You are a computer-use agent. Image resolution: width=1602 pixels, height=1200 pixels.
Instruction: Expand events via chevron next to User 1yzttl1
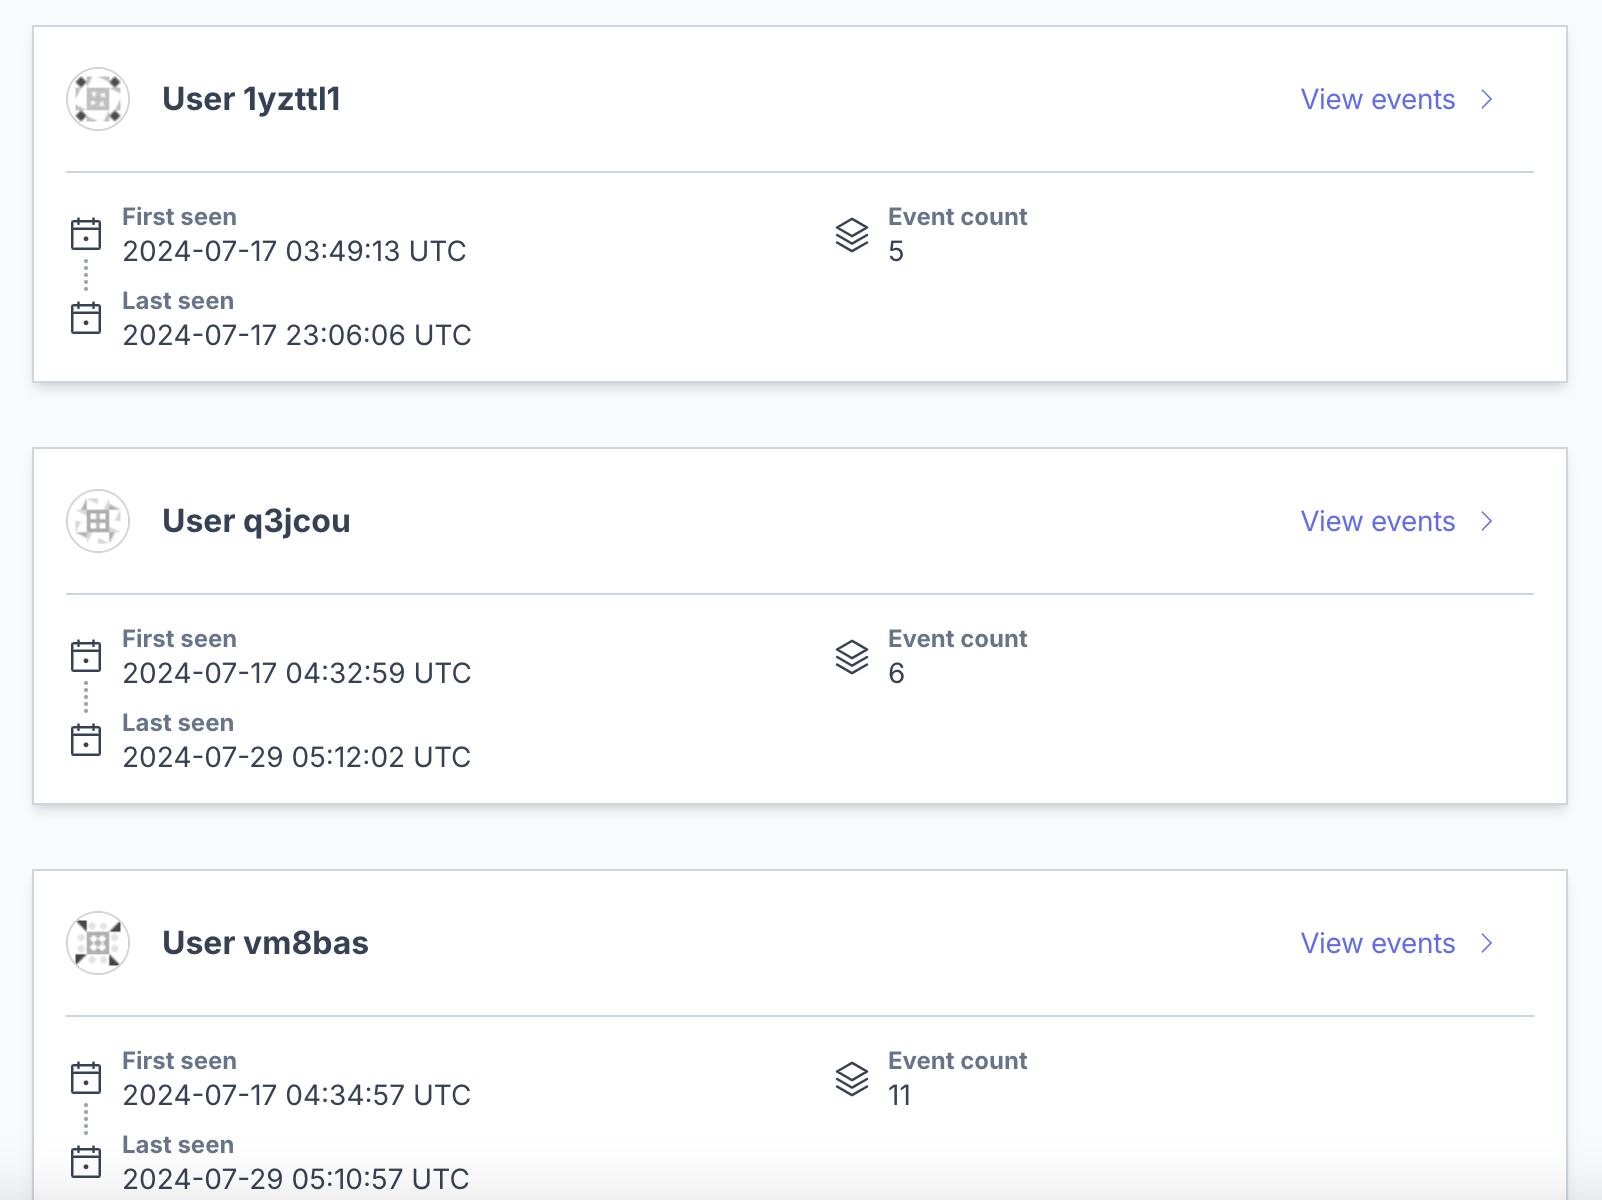[1487, 99]
